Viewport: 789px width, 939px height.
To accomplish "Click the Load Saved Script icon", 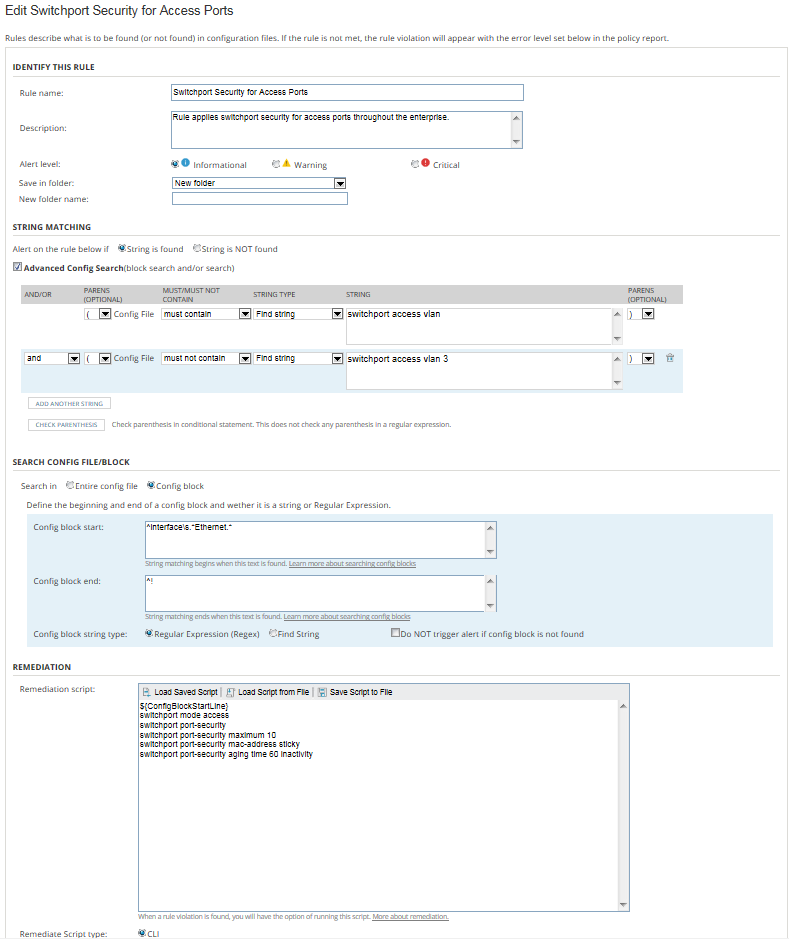I will 146,692.
